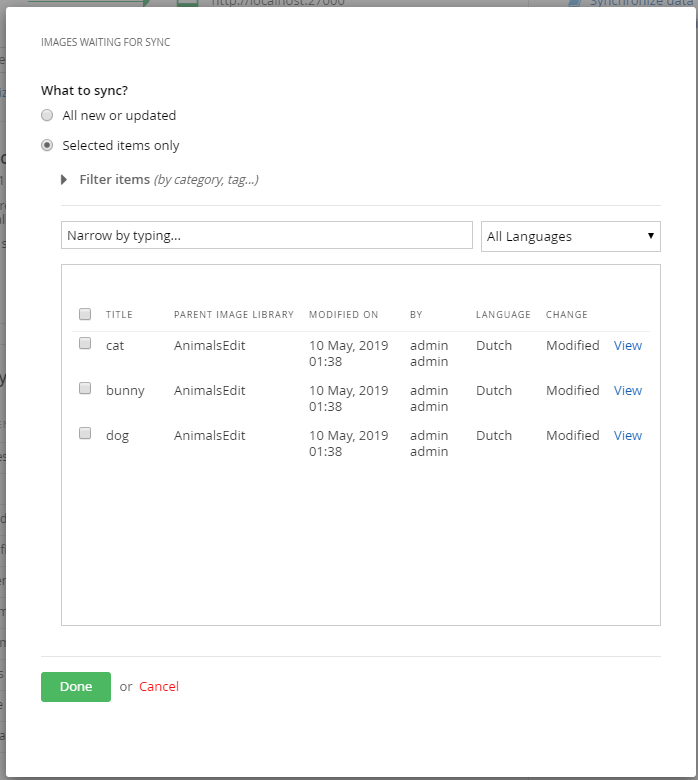This screenshot has height=780, width=698.
Task: Click "admin admin" in the cat row
Action: click(429, 353)
